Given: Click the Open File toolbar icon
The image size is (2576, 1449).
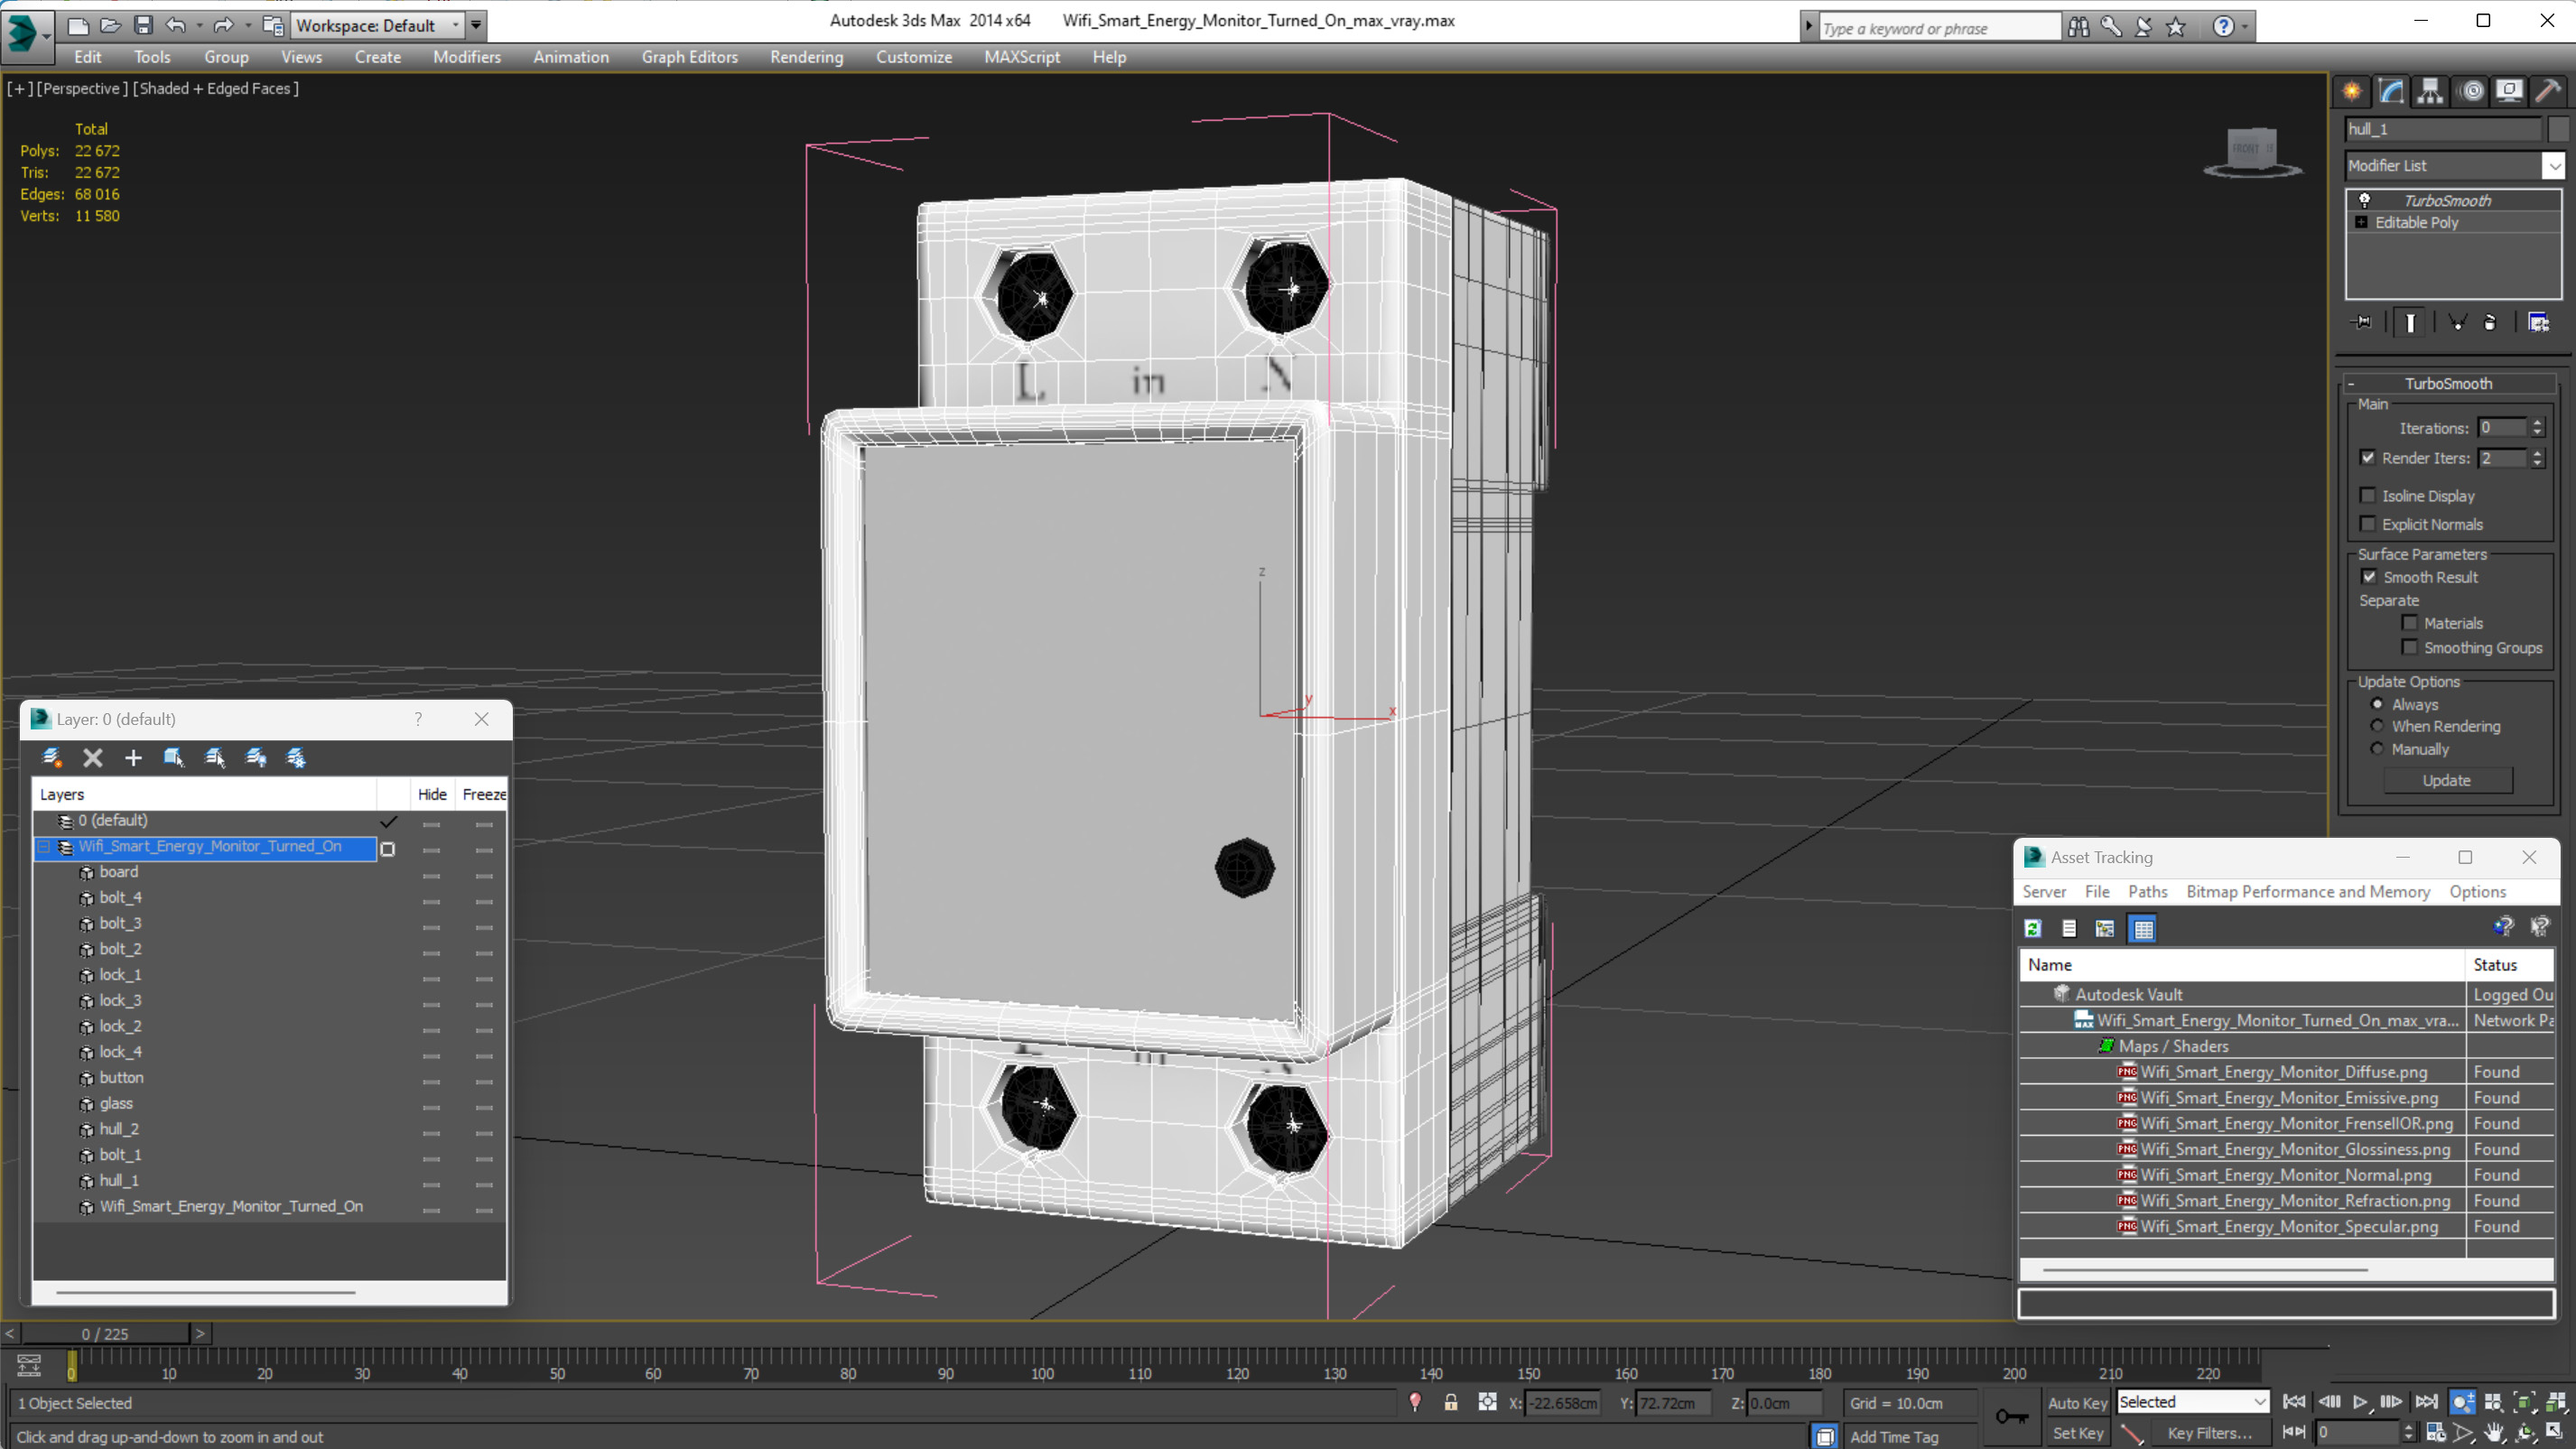Looking at the screenshot, I should pyautogui.click(x=111, y=25).
